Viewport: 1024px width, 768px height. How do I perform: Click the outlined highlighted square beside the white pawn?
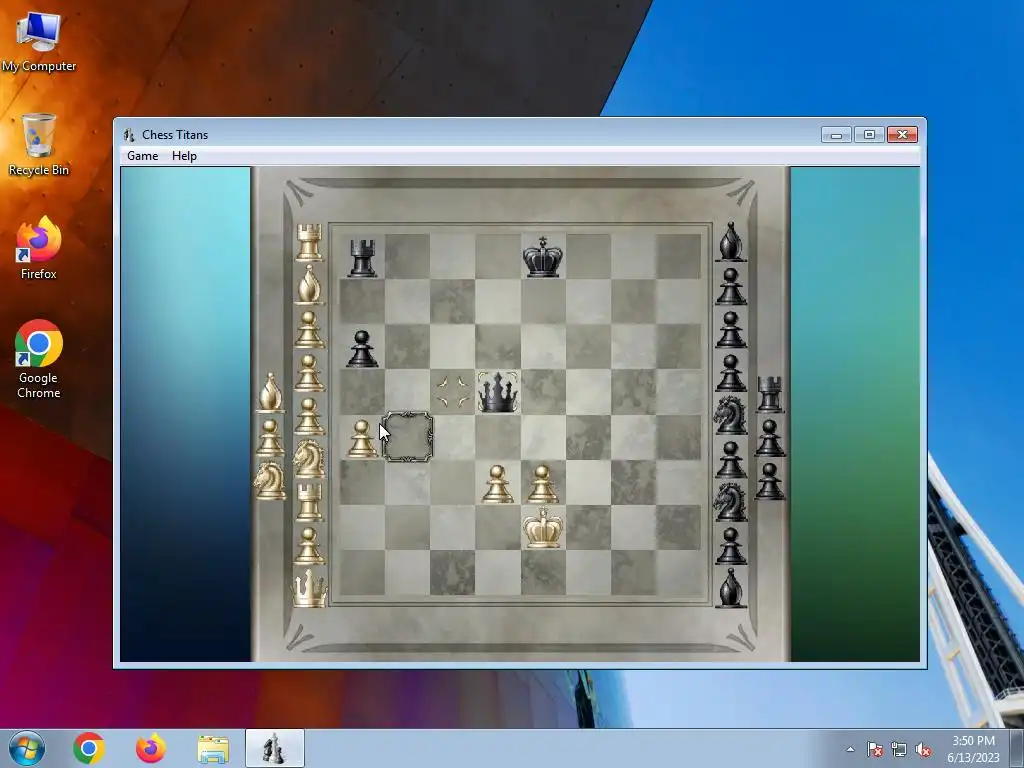click(408, 437)
